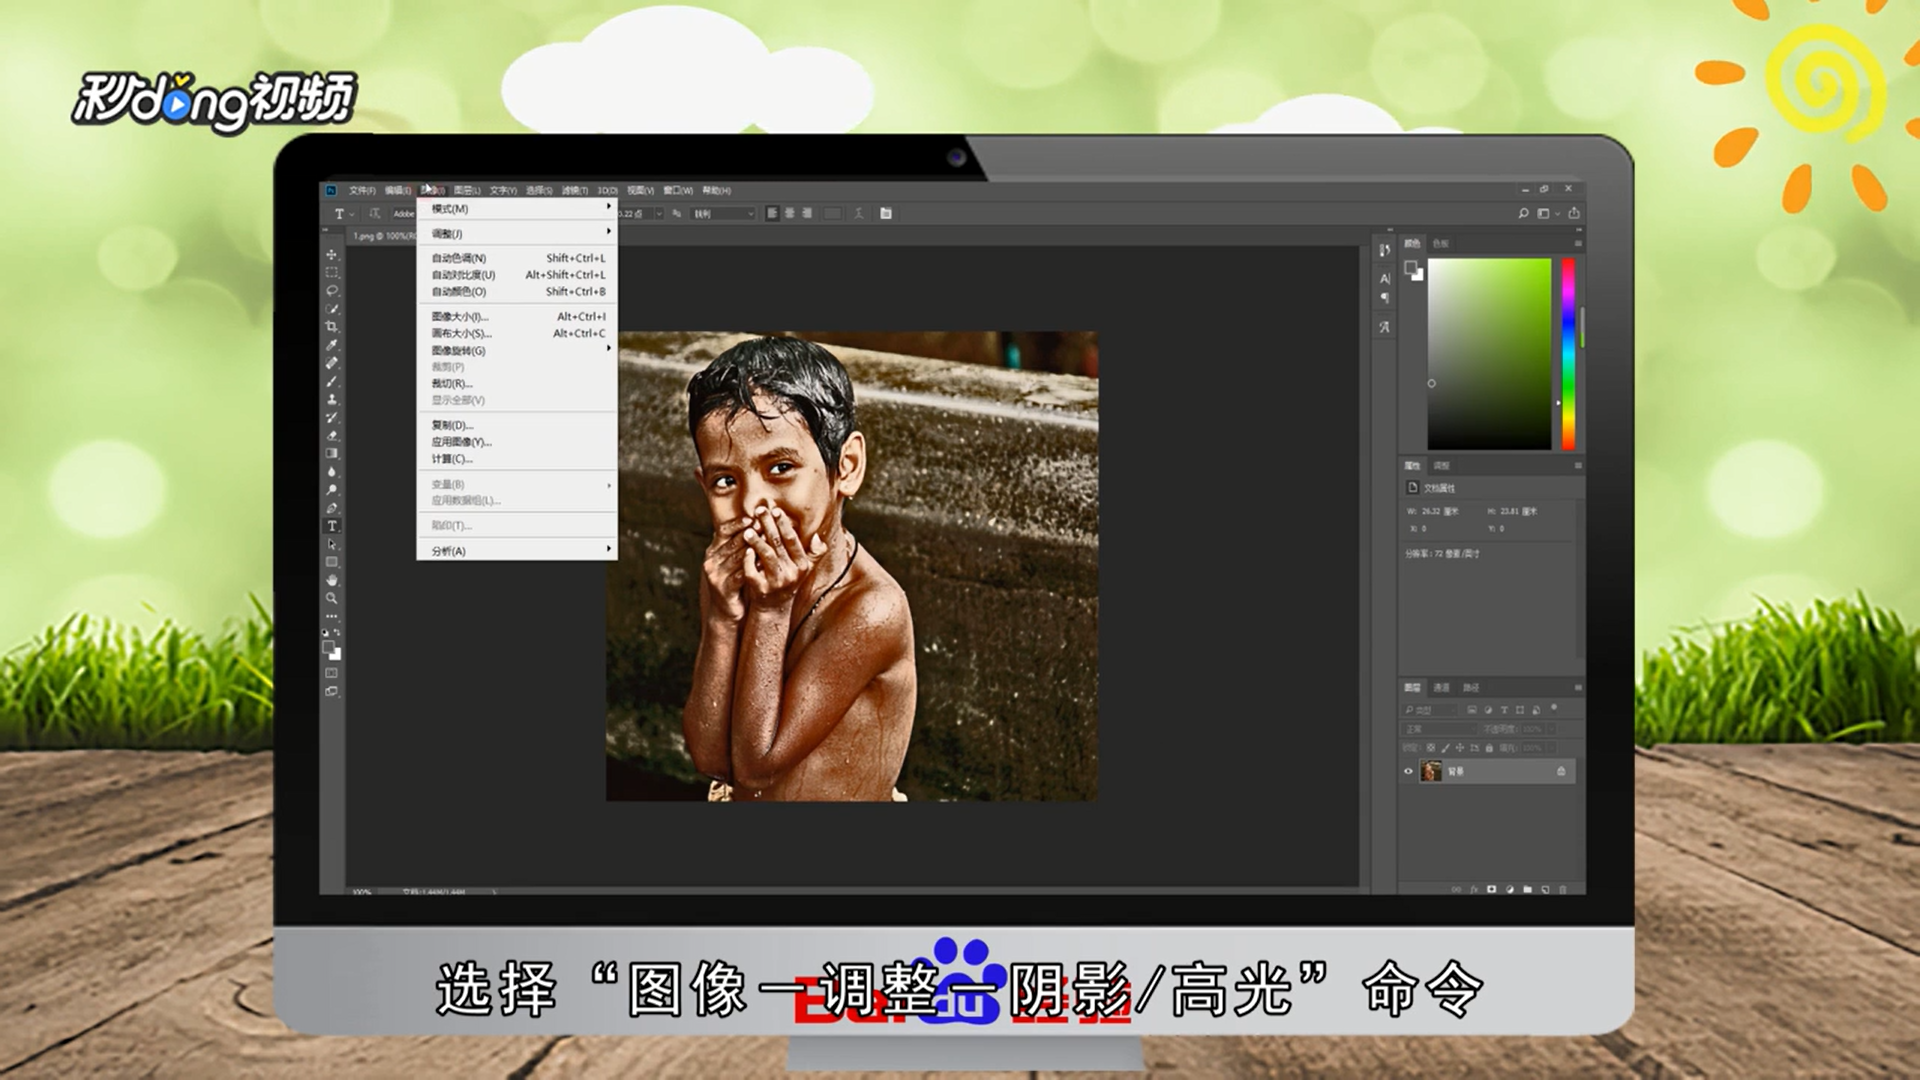This screenshot has width=1920, height=1080.
Task: Select the Horizontal Type tool
Action: [x=332, y=526]
